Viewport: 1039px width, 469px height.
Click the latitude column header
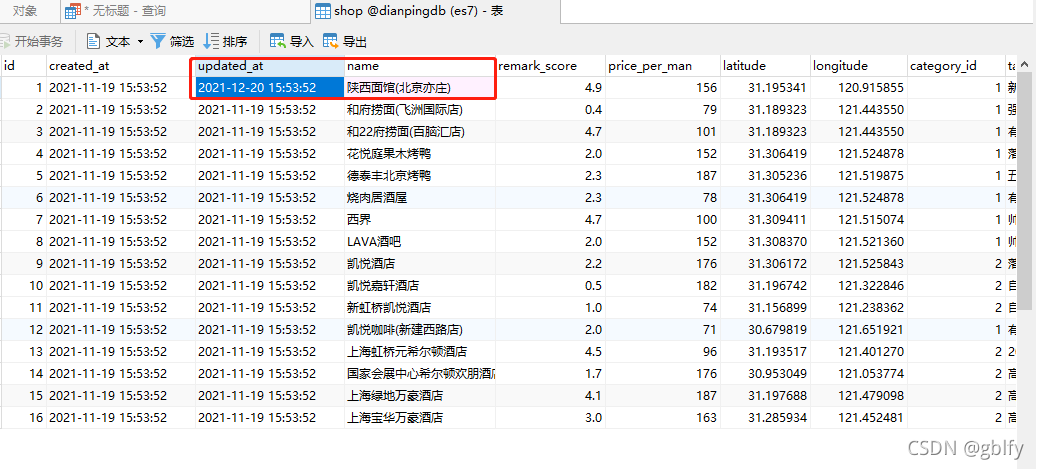coord(765,66)
